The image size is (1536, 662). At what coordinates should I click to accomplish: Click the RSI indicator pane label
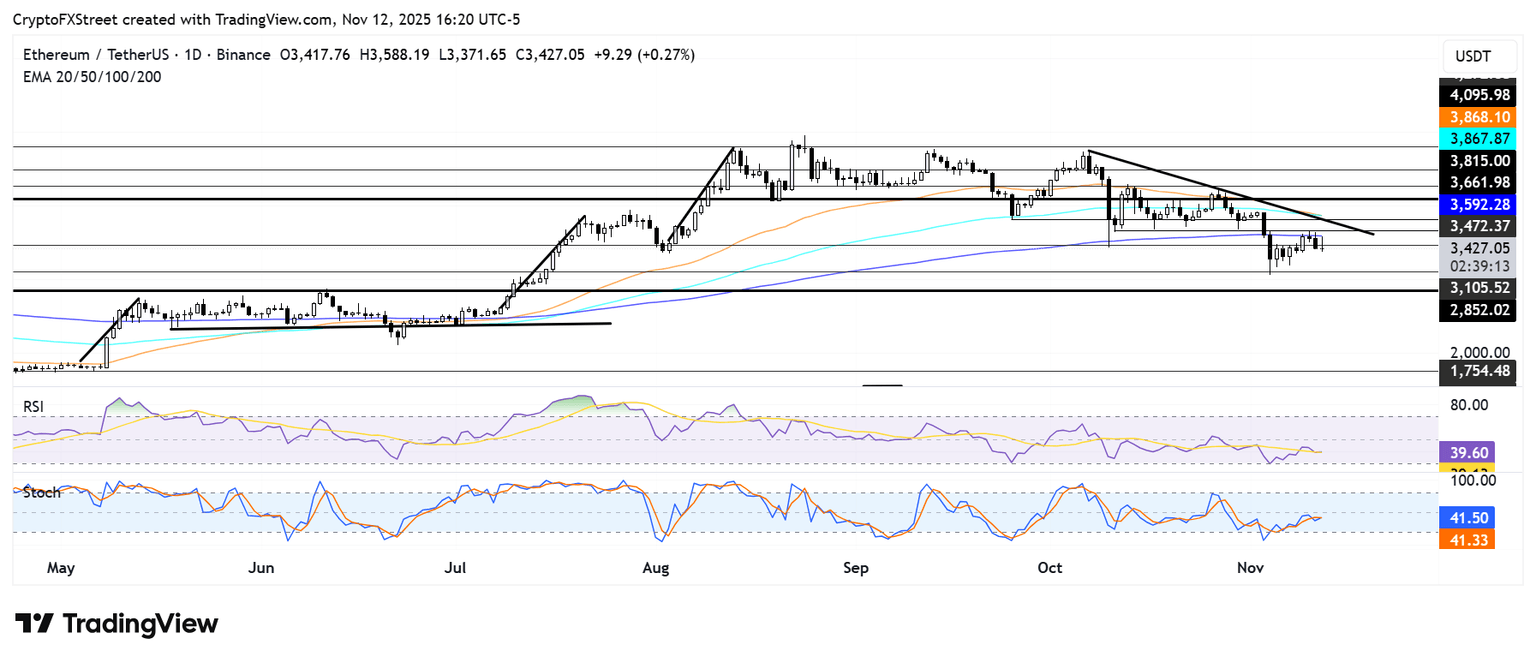coord(35,407)
